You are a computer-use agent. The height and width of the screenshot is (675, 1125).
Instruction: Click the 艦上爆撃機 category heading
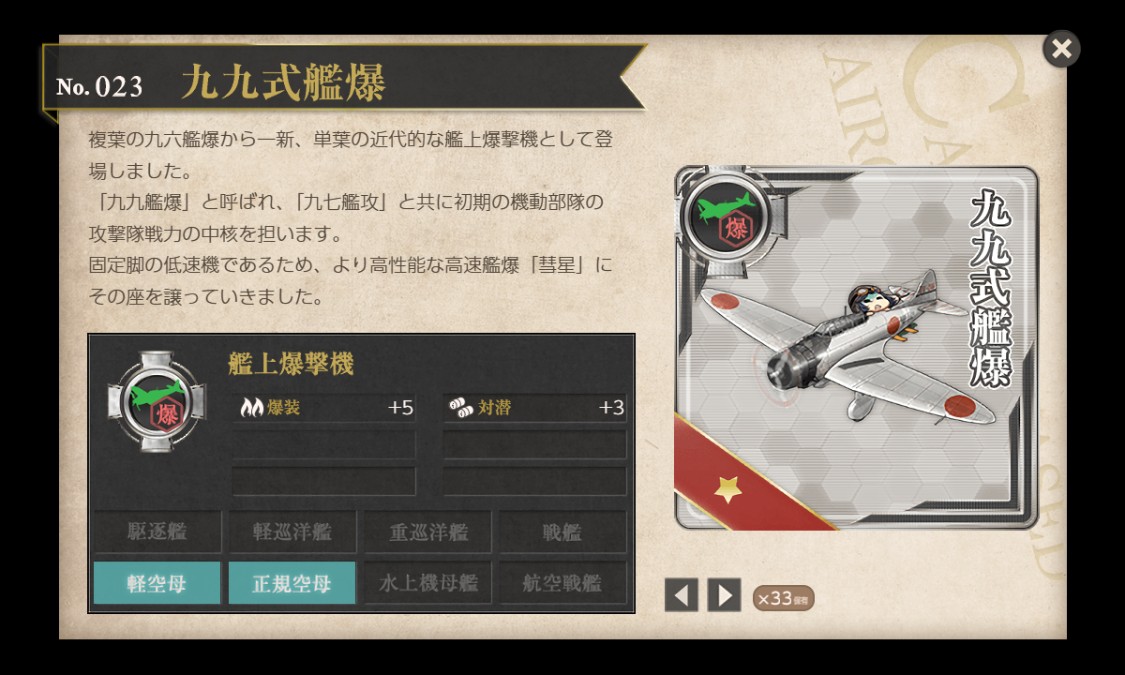(291, 364)
